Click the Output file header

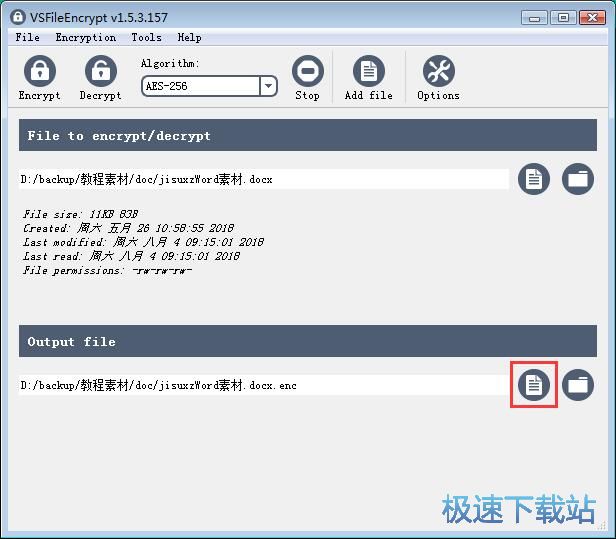[x=308, y=341]
